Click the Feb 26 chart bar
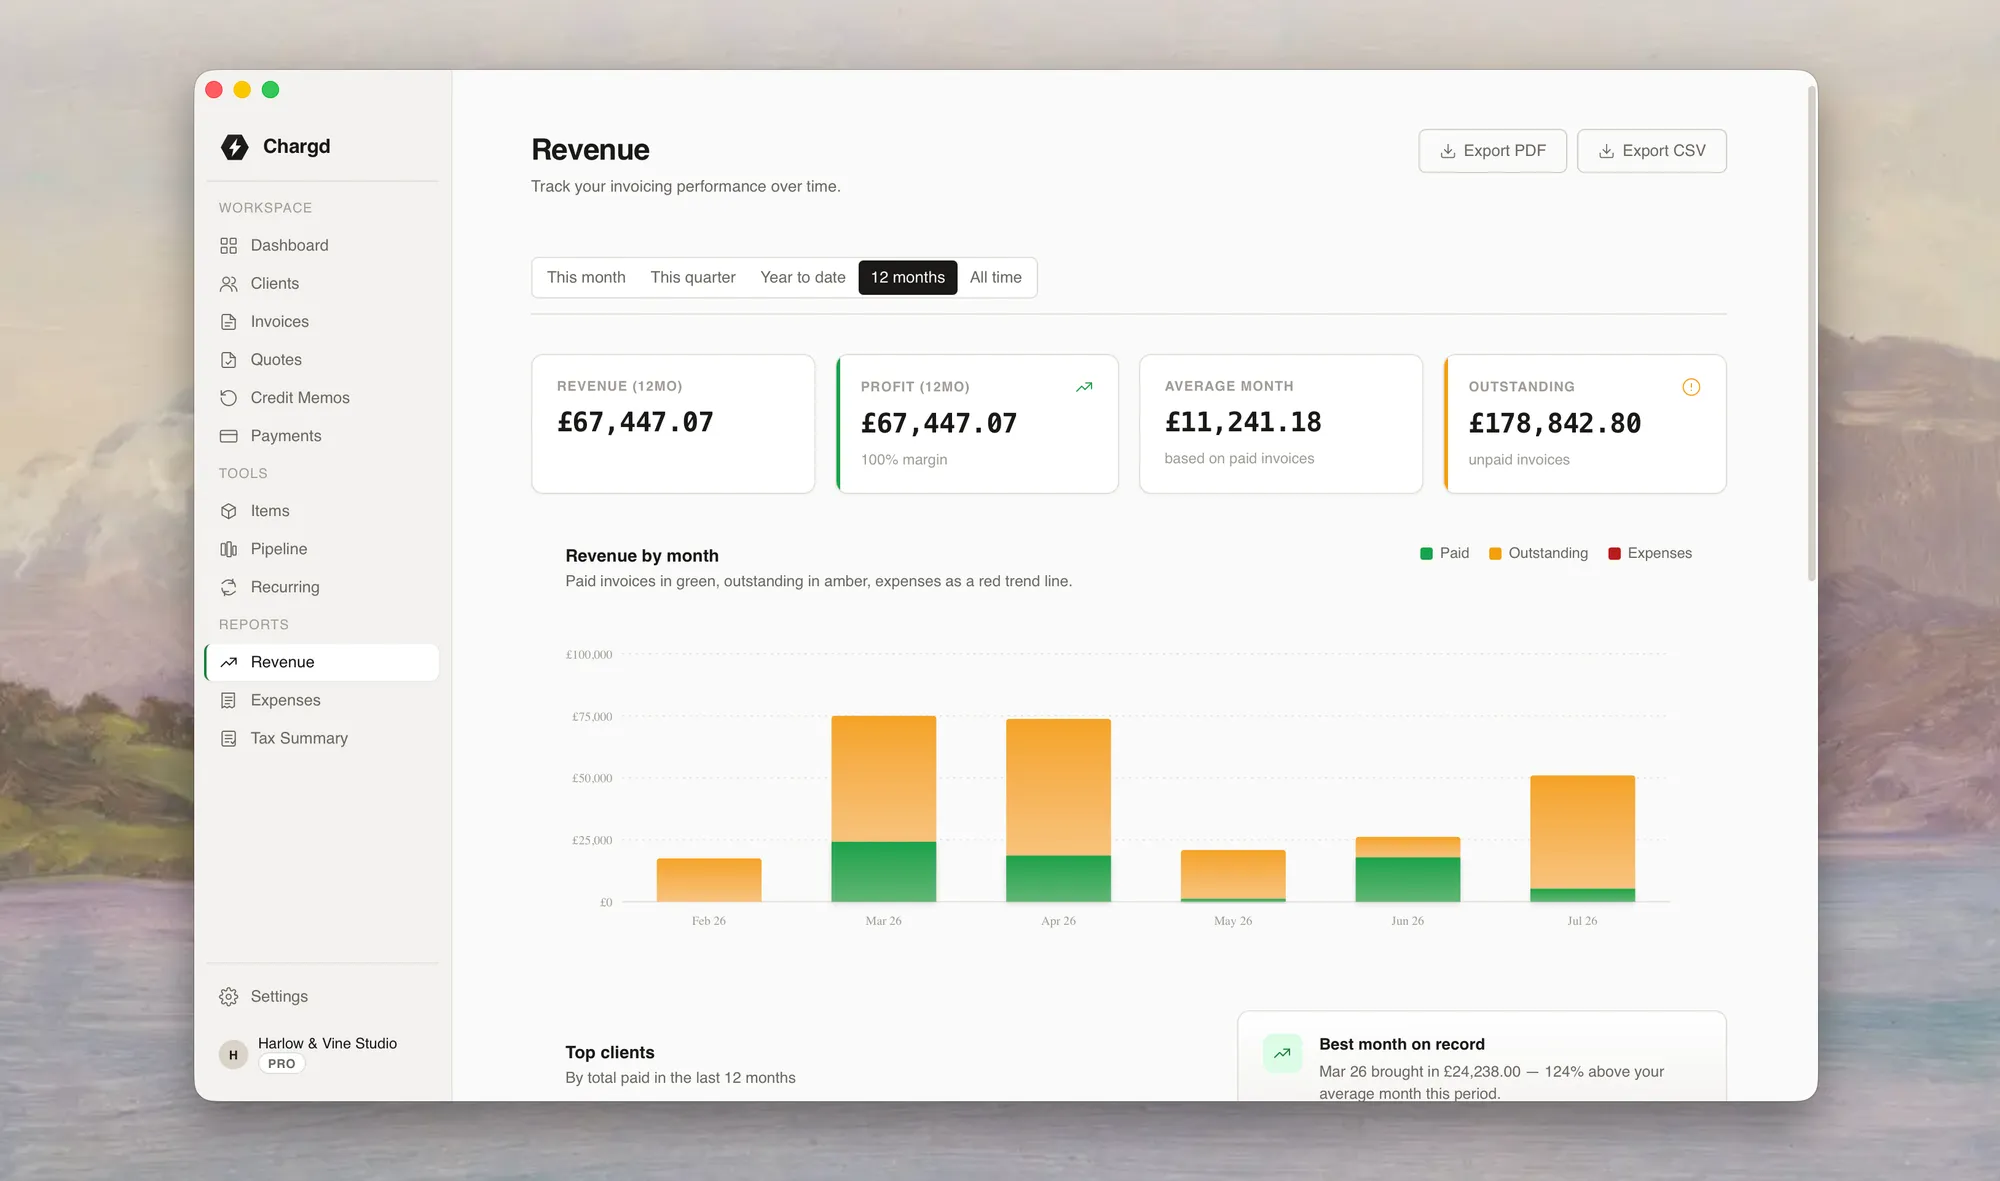Image resolution: width=2000 pixels, height=1181 pixels. click(x=709, y=880)
